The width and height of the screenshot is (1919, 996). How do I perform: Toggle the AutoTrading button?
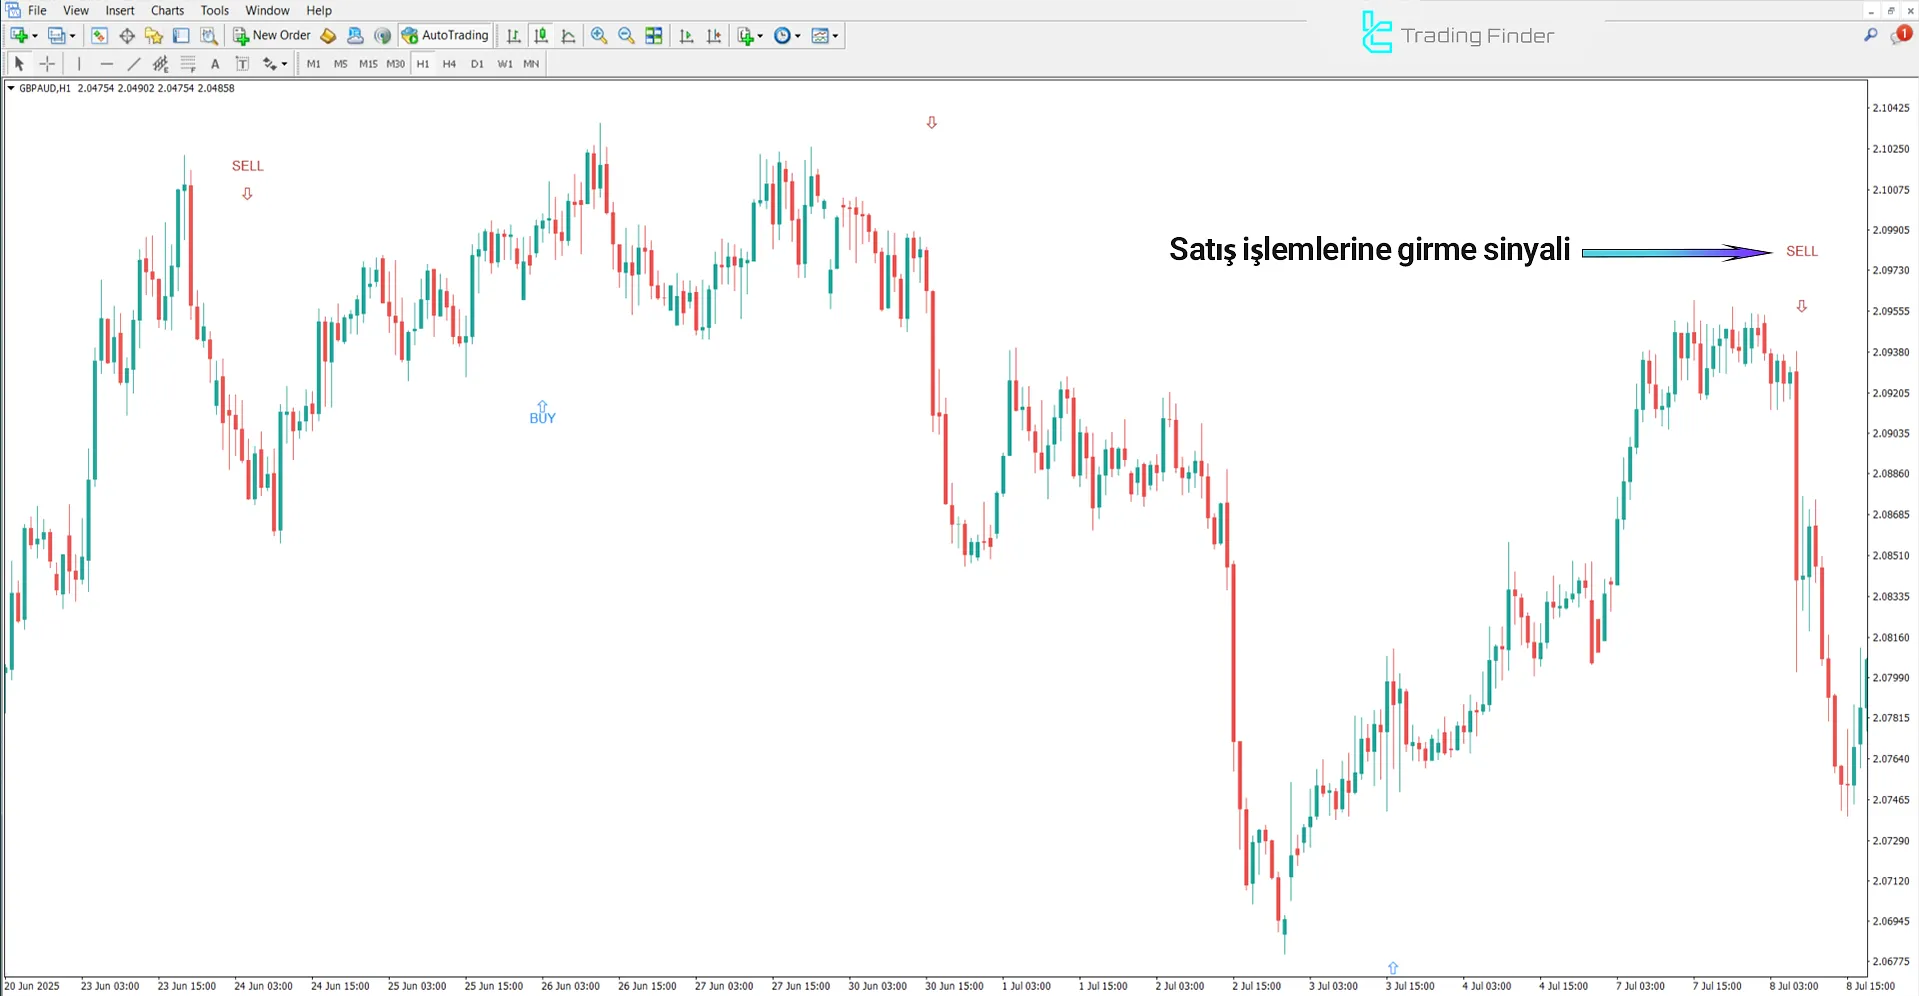click(445, 36)
